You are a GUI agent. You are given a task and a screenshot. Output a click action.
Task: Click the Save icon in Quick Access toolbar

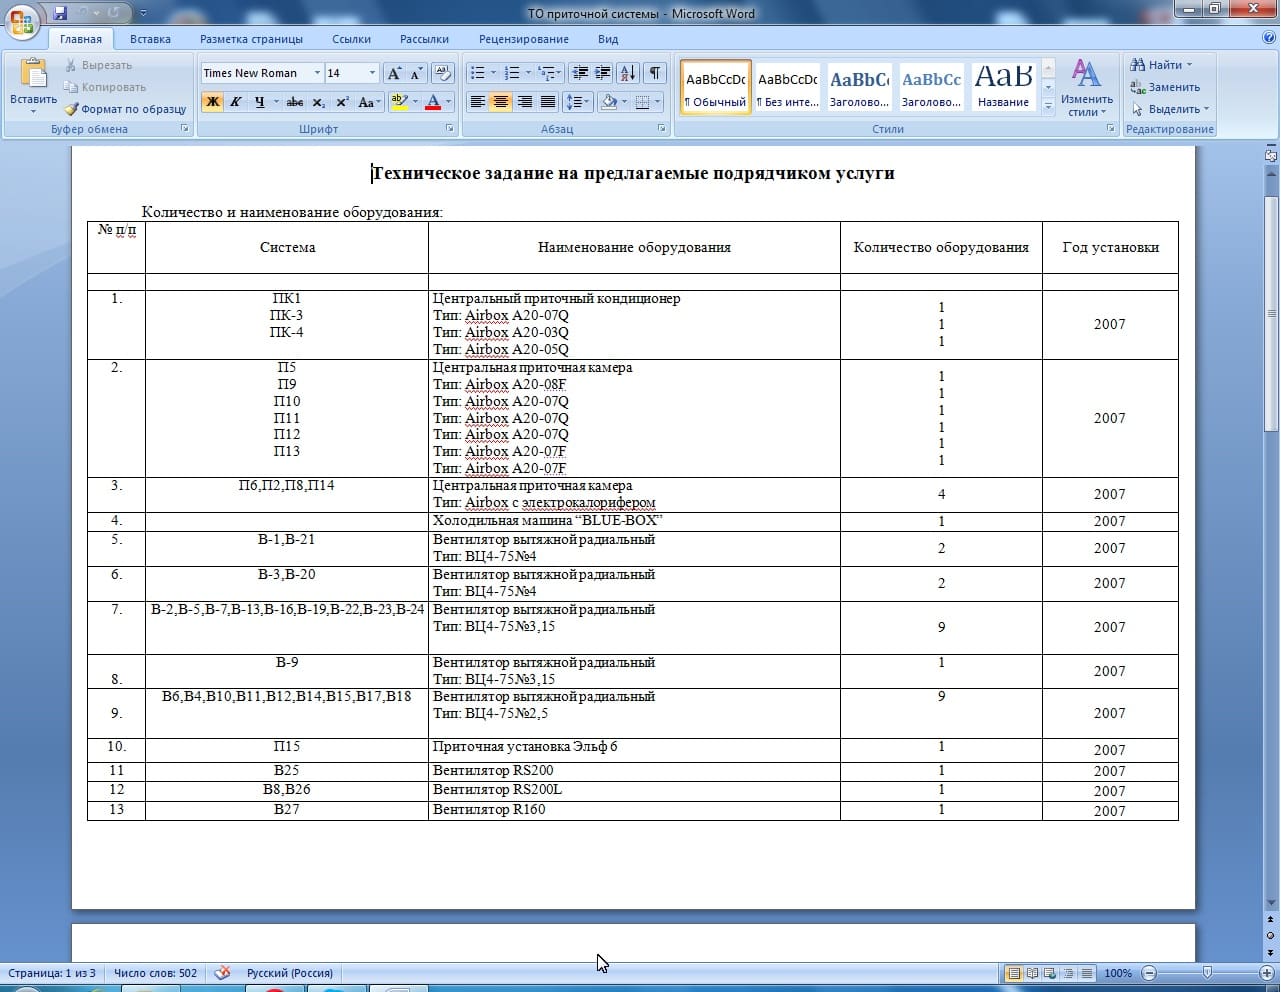click(x=60, y=13)
